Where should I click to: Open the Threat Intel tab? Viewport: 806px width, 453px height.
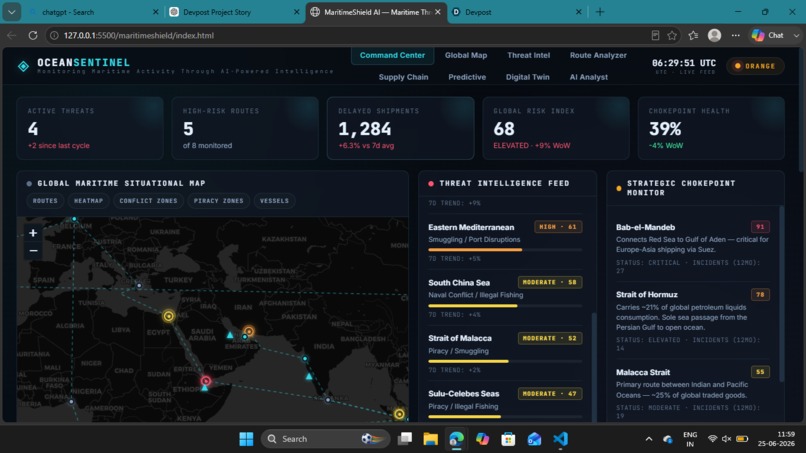(x=528, y=56)
